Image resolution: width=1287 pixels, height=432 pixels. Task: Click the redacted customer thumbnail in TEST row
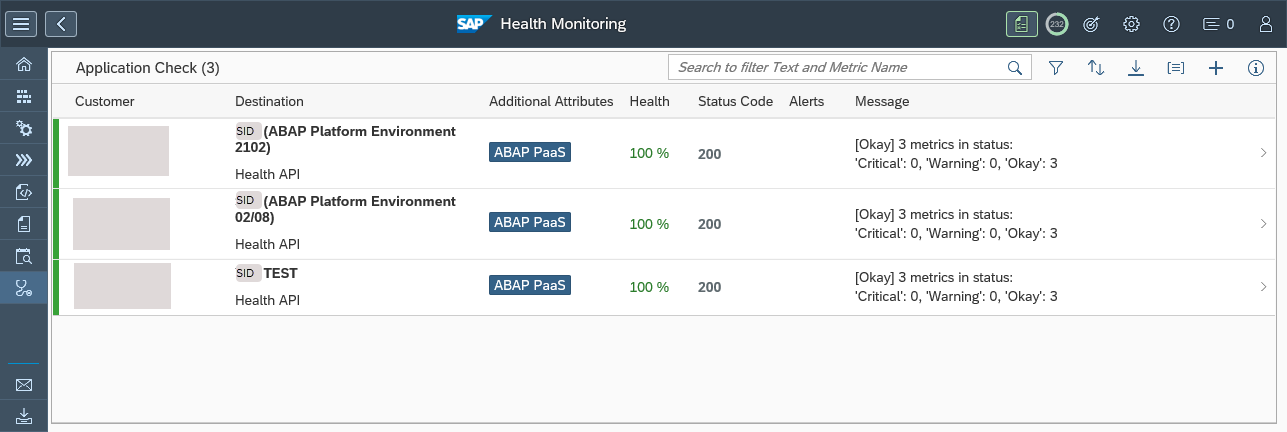pyautogui.click(x=122, y=285)
